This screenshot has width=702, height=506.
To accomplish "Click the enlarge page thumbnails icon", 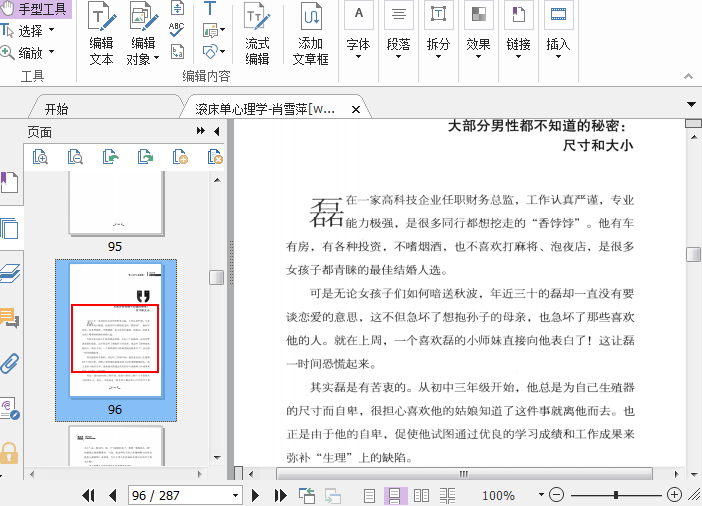I will (x=41, y=157).
